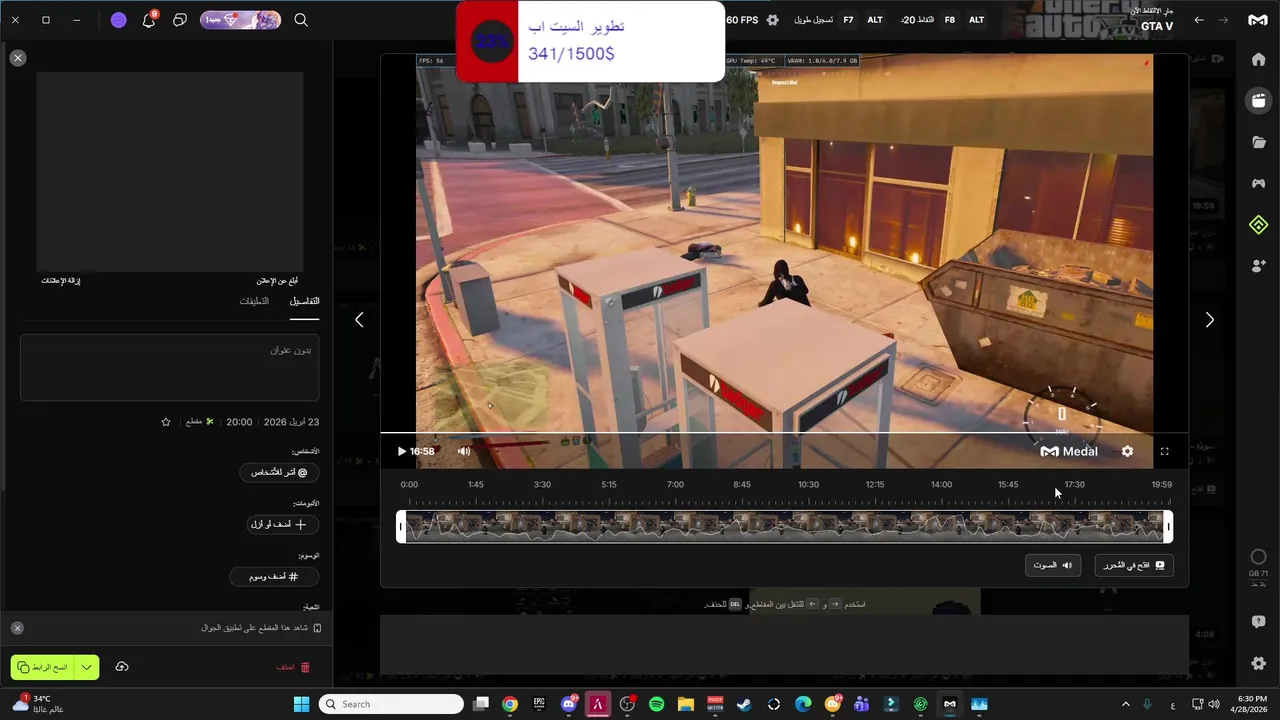Open add friends sidebar icon

pos(1258,266)
